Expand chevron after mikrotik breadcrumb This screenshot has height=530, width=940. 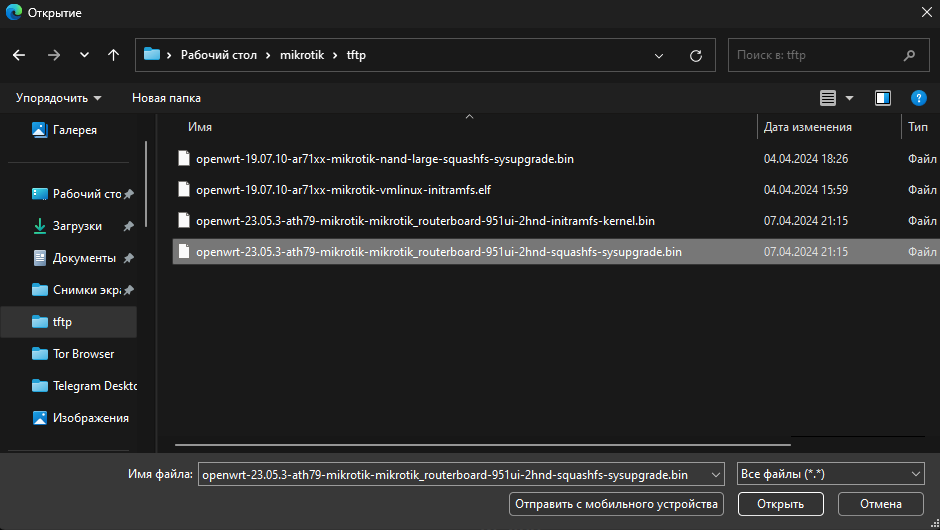335,55
